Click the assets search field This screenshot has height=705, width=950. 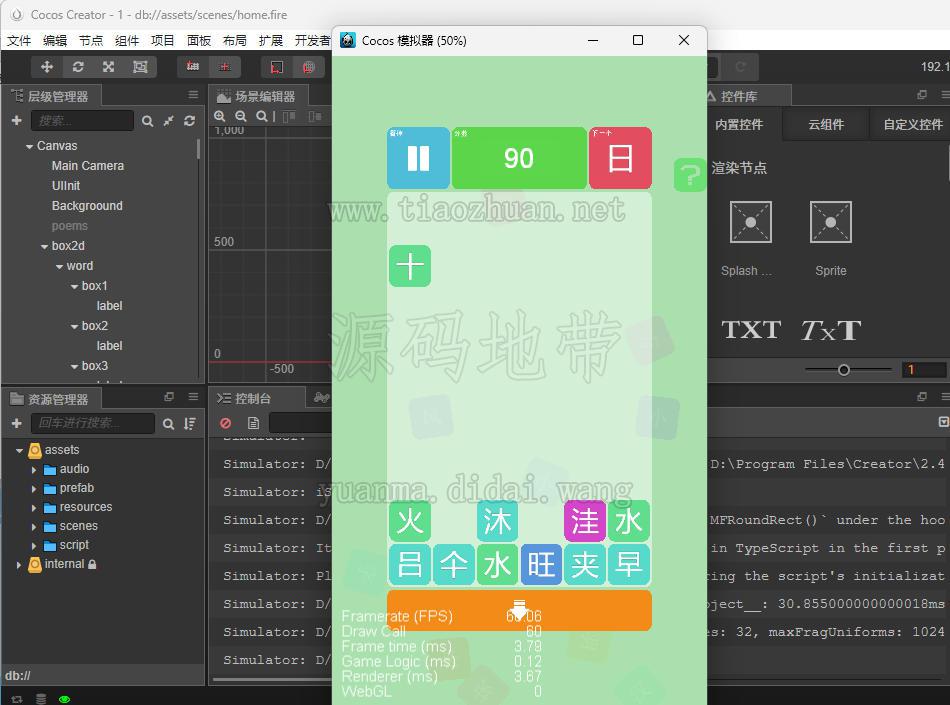pos(93,423)
